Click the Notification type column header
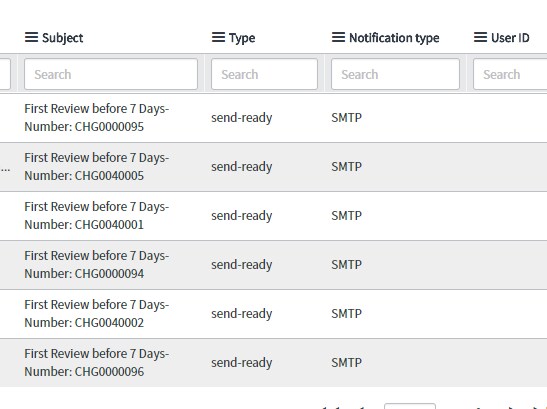The width and height of the screenshot is (547, 409). click(394, 38)
